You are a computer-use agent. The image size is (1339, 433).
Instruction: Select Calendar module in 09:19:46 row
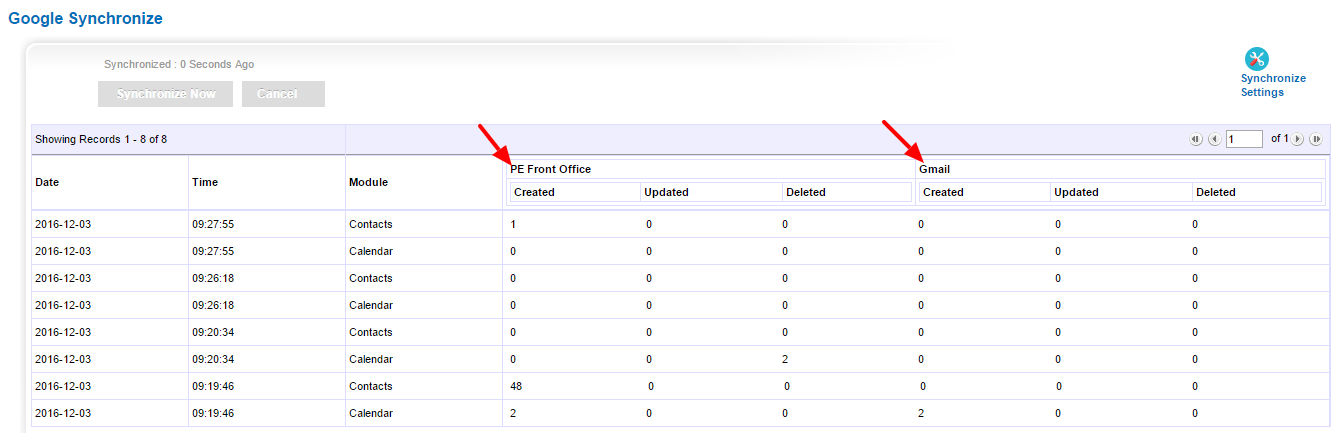coord(370,413)
